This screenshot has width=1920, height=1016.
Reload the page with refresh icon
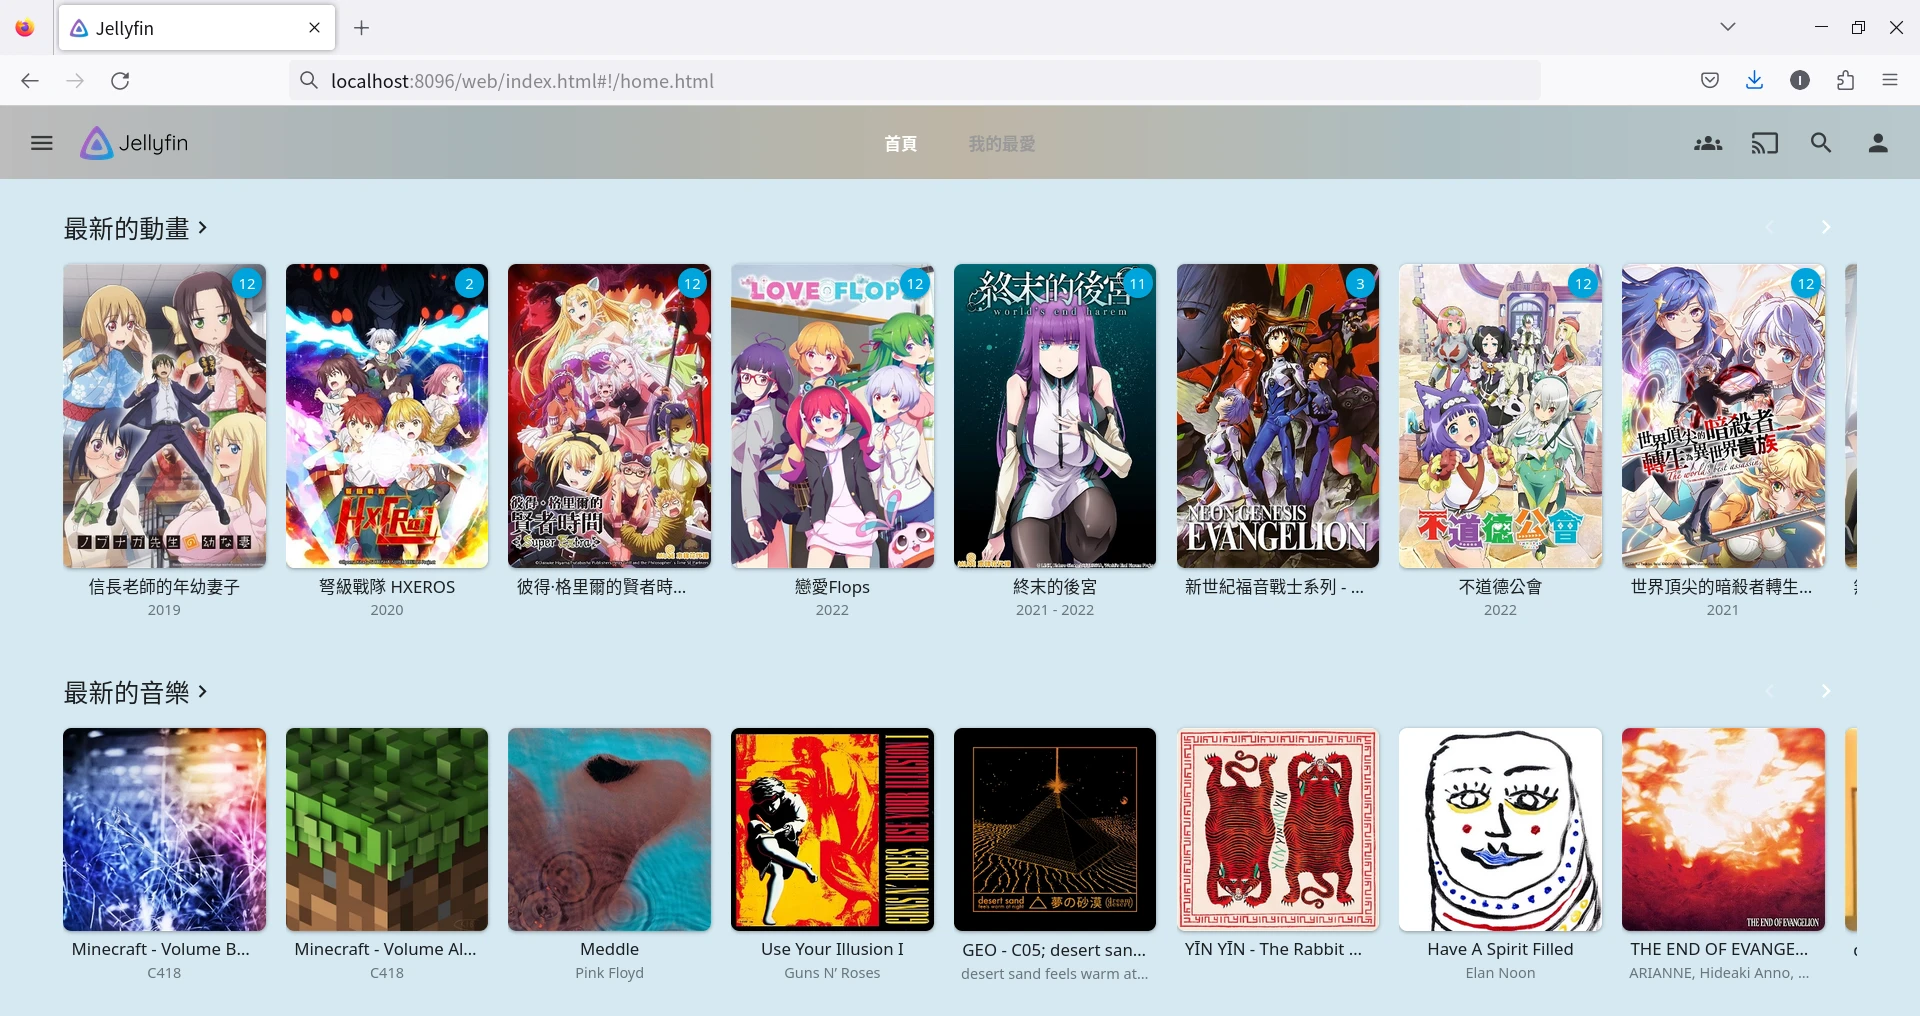pos(120,81)
